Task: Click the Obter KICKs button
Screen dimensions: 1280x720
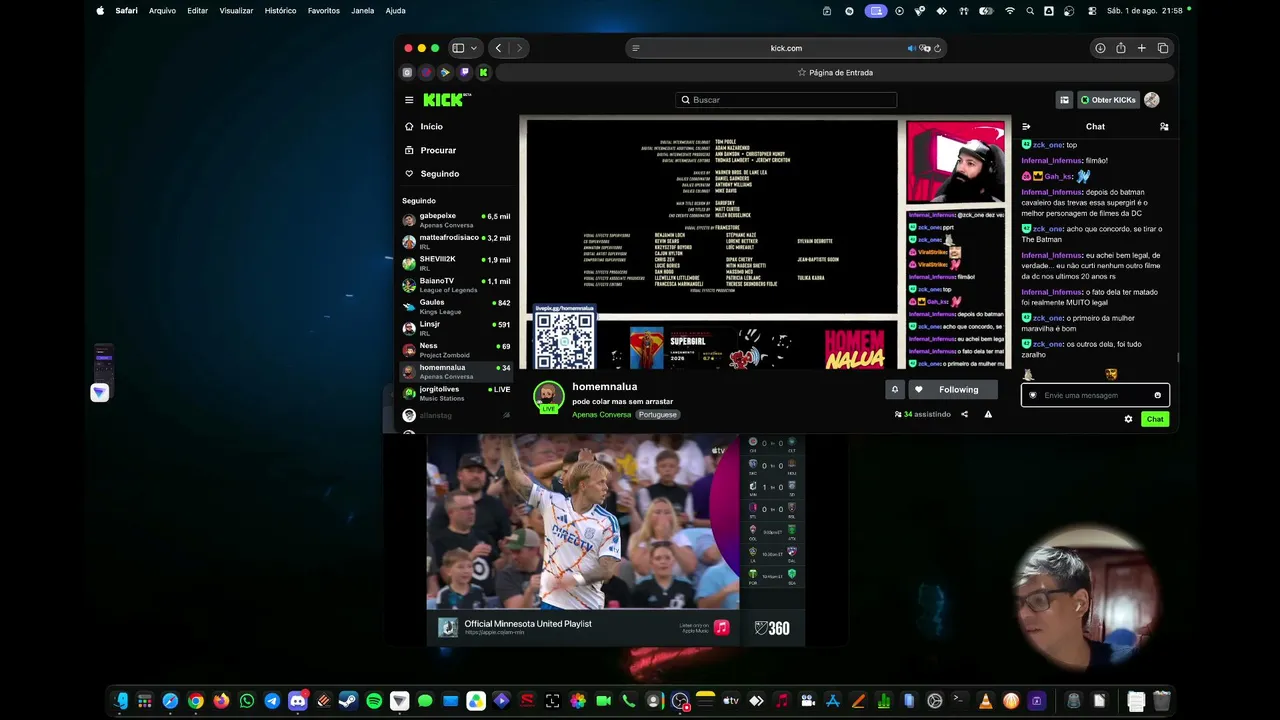Action: coord(1108,100)
